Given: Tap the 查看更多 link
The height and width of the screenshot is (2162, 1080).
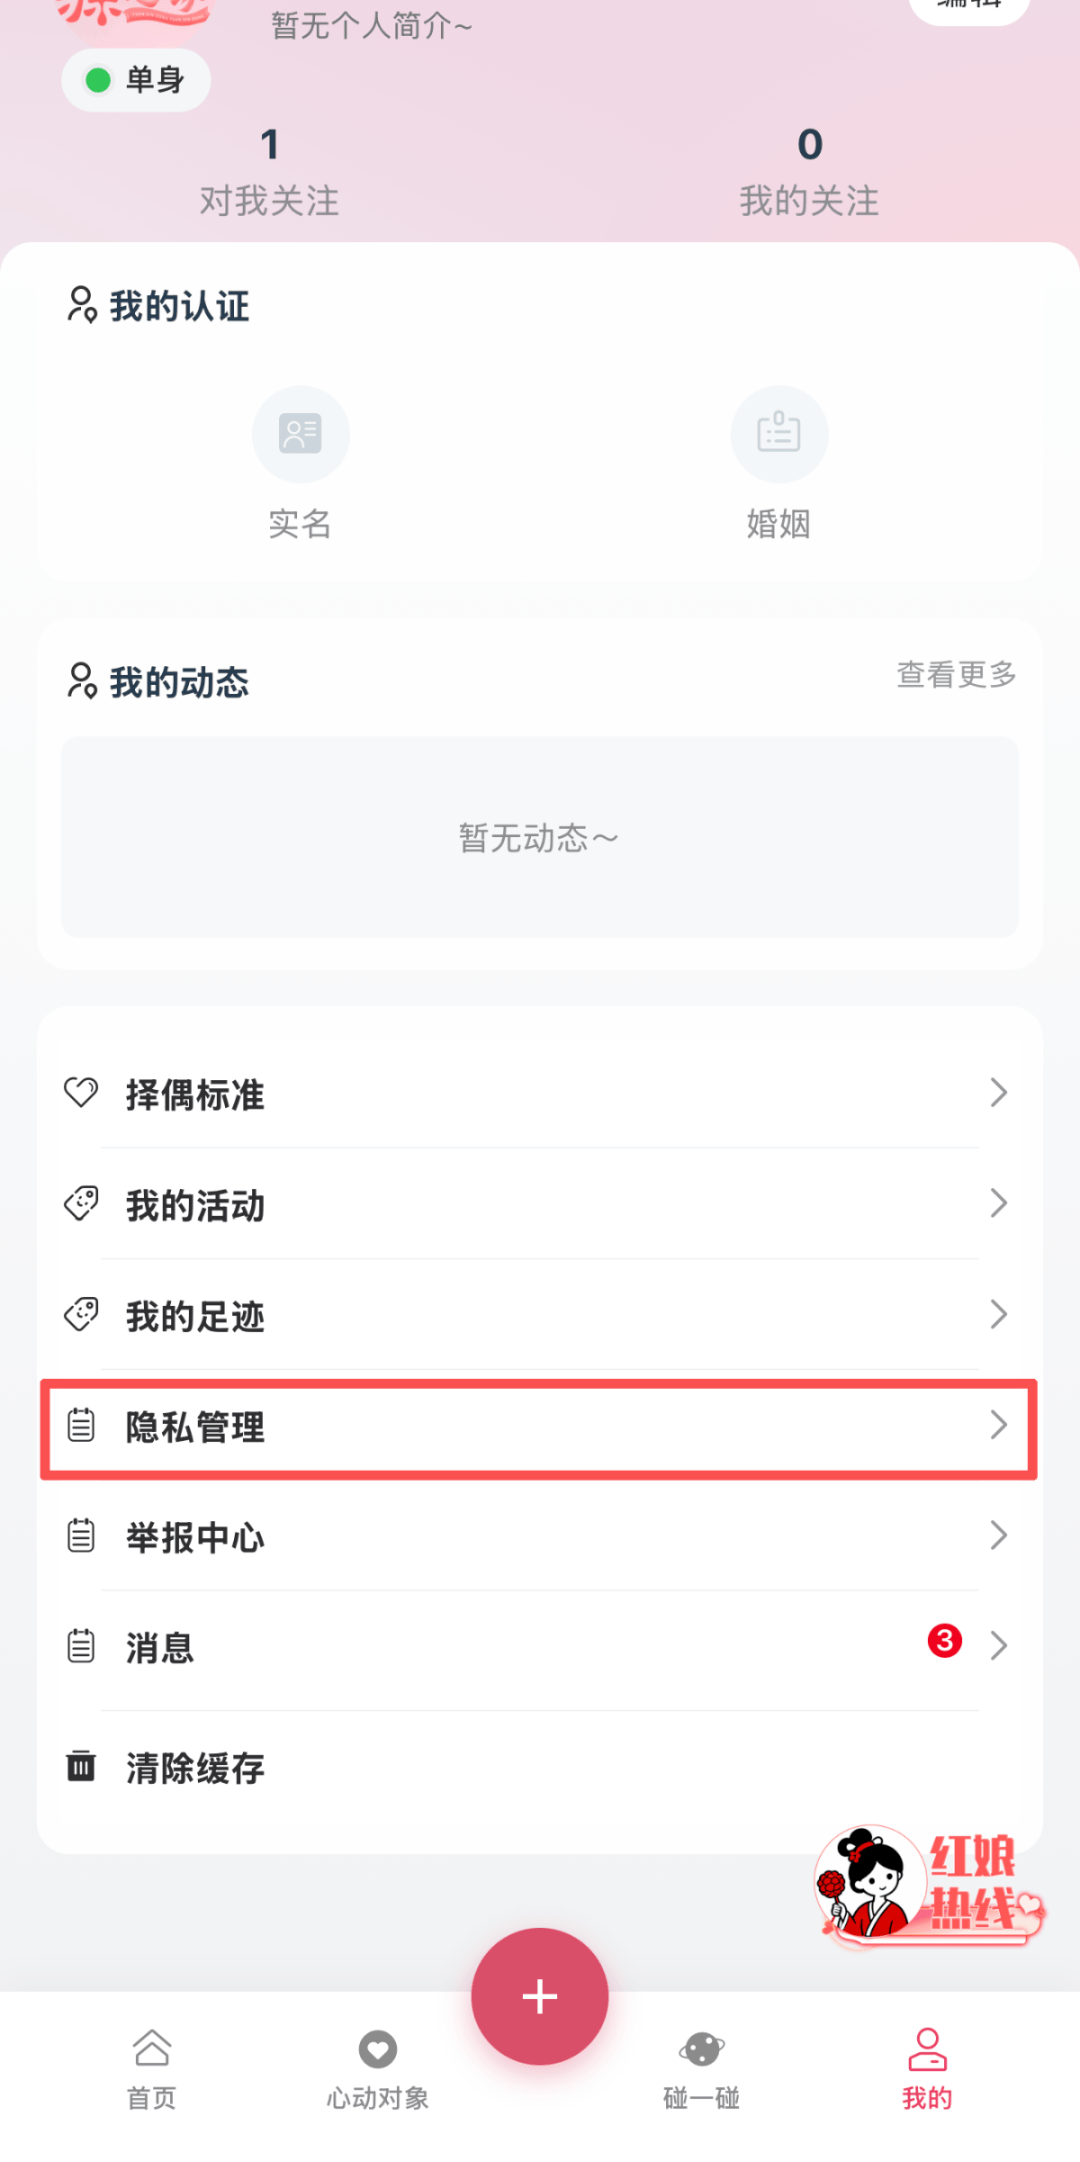Looking at the screenshot, I should click(x=956, y=675).
